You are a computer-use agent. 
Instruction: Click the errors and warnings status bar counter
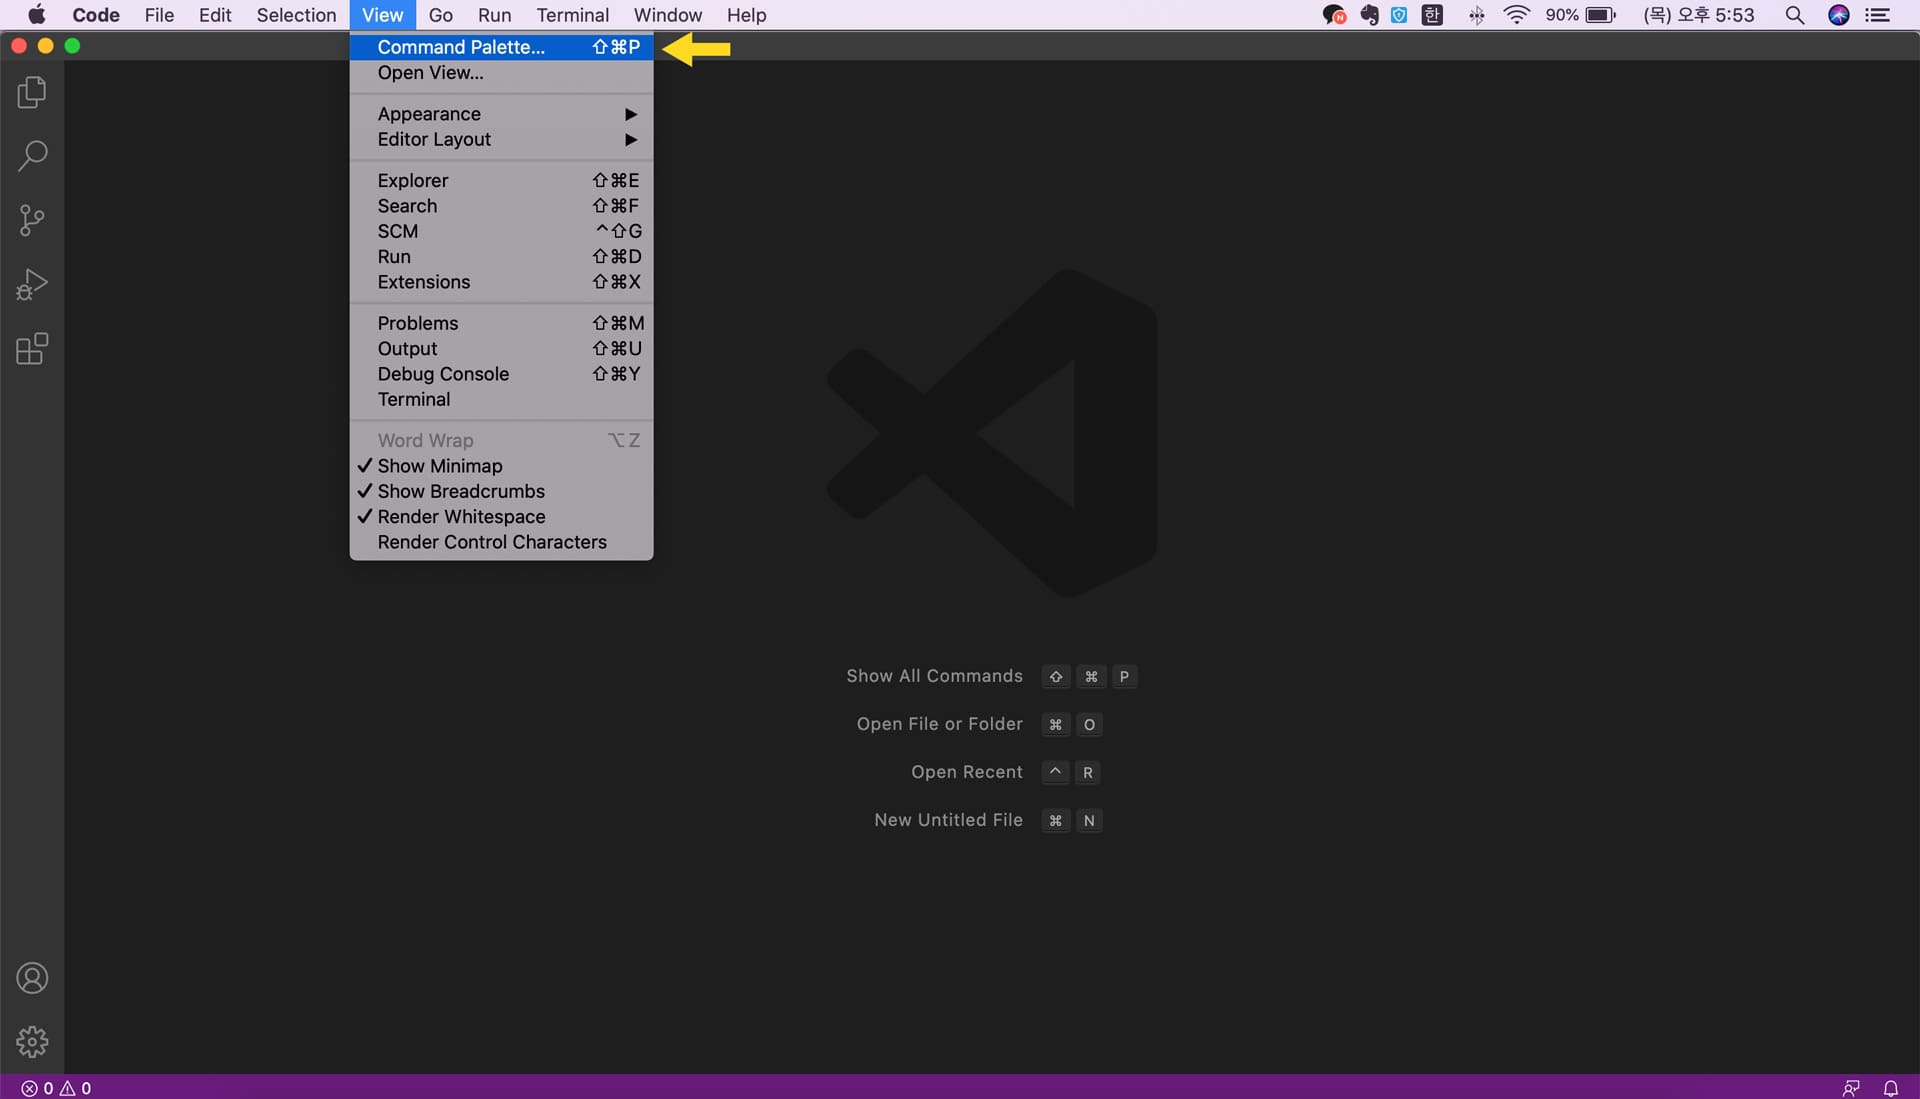point(55,1087)
